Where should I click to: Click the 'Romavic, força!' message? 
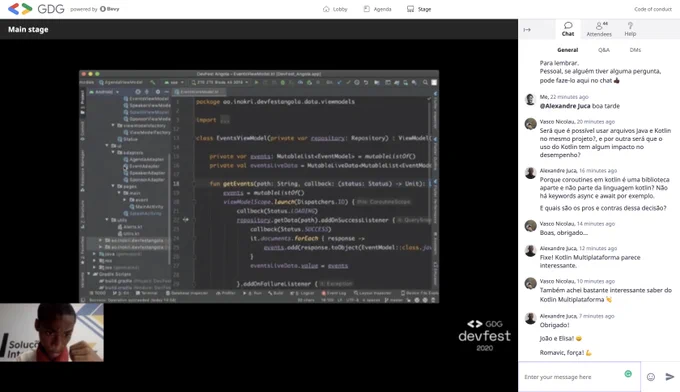pos(566,353)
